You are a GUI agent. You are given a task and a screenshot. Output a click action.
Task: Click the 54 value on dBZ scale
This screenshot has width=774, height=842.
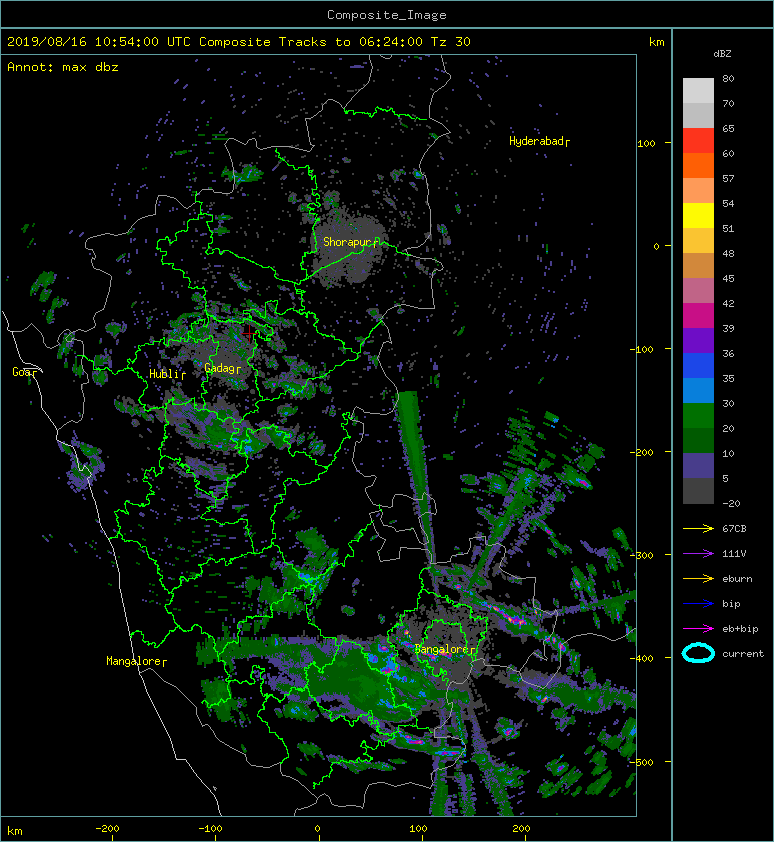(x=728, y=204)
